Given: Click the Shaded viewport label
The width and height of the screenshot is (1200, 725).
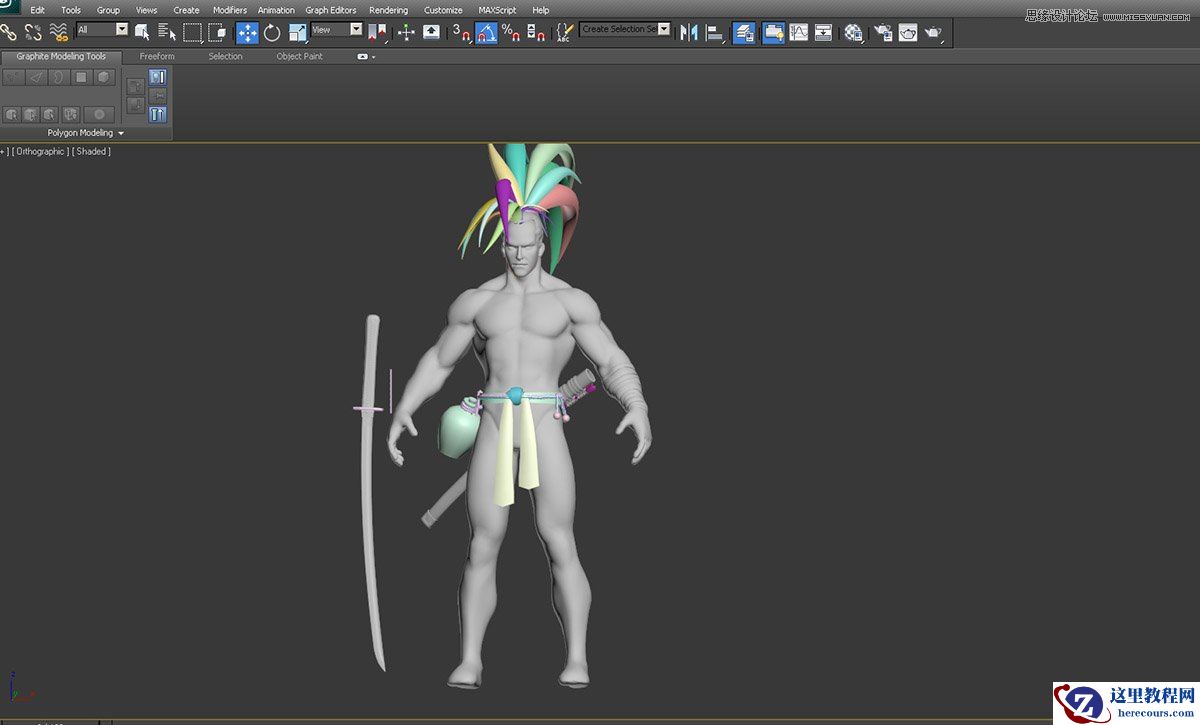Looking at the screenshot, I should point(91,151).
